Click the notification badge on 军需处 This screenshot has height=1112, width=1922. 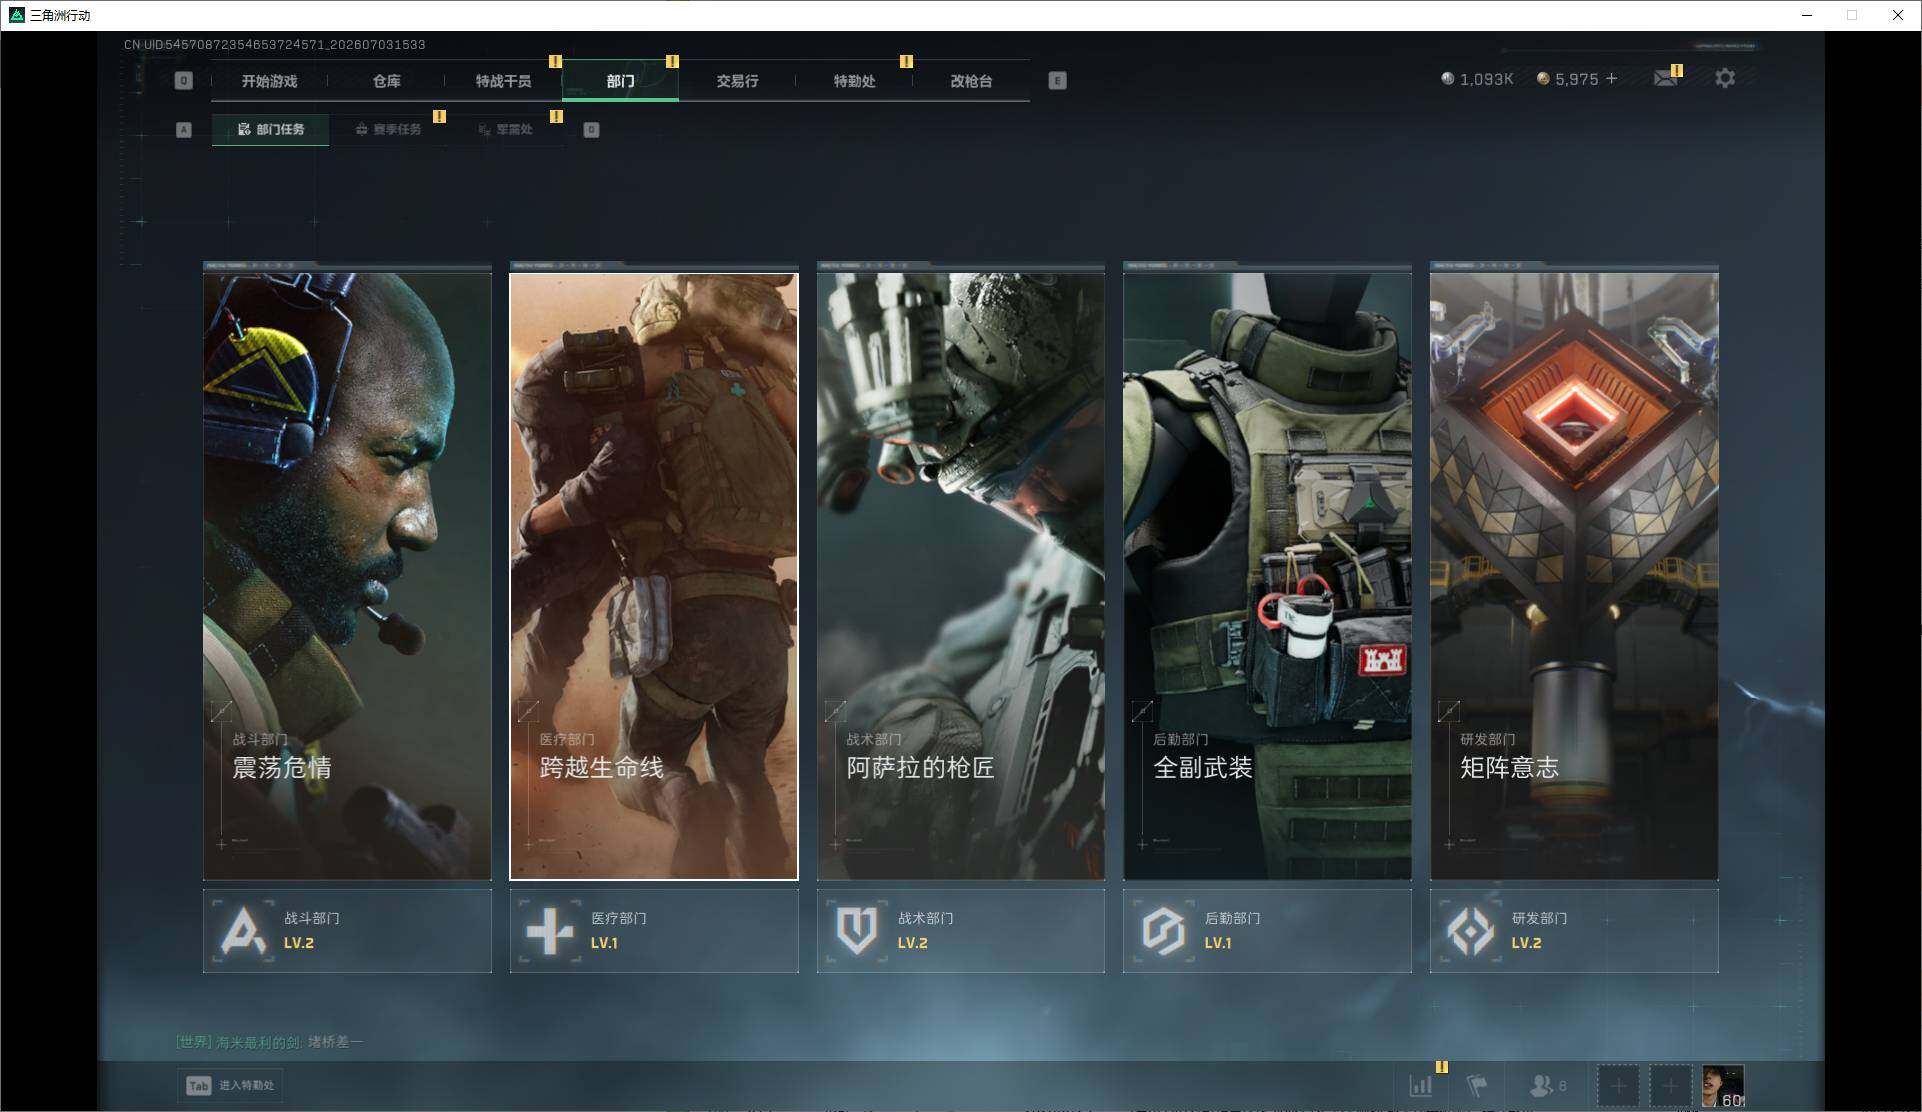tap(556, 117)
